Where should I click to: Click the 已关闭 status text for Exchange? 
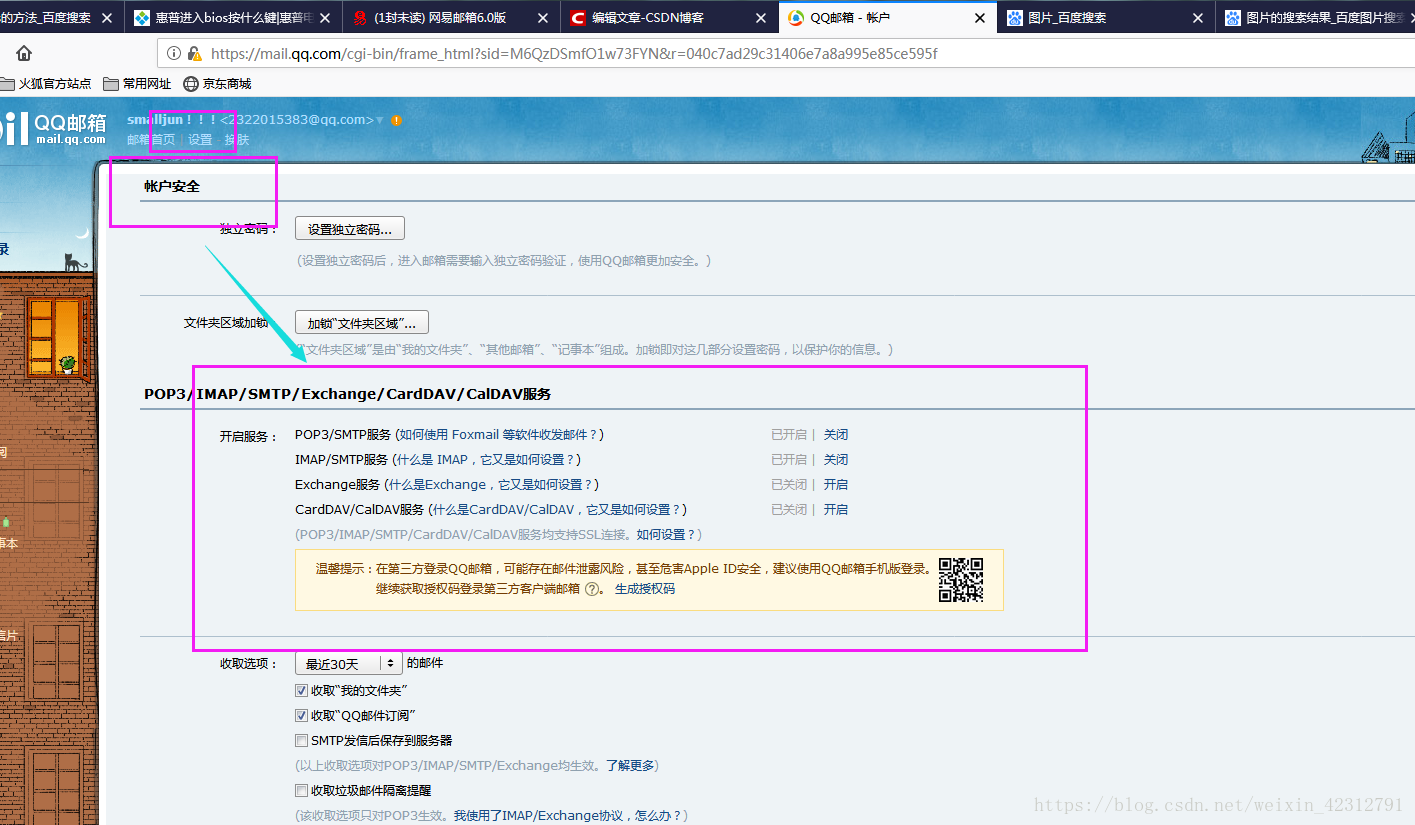[x=789, y=485]
